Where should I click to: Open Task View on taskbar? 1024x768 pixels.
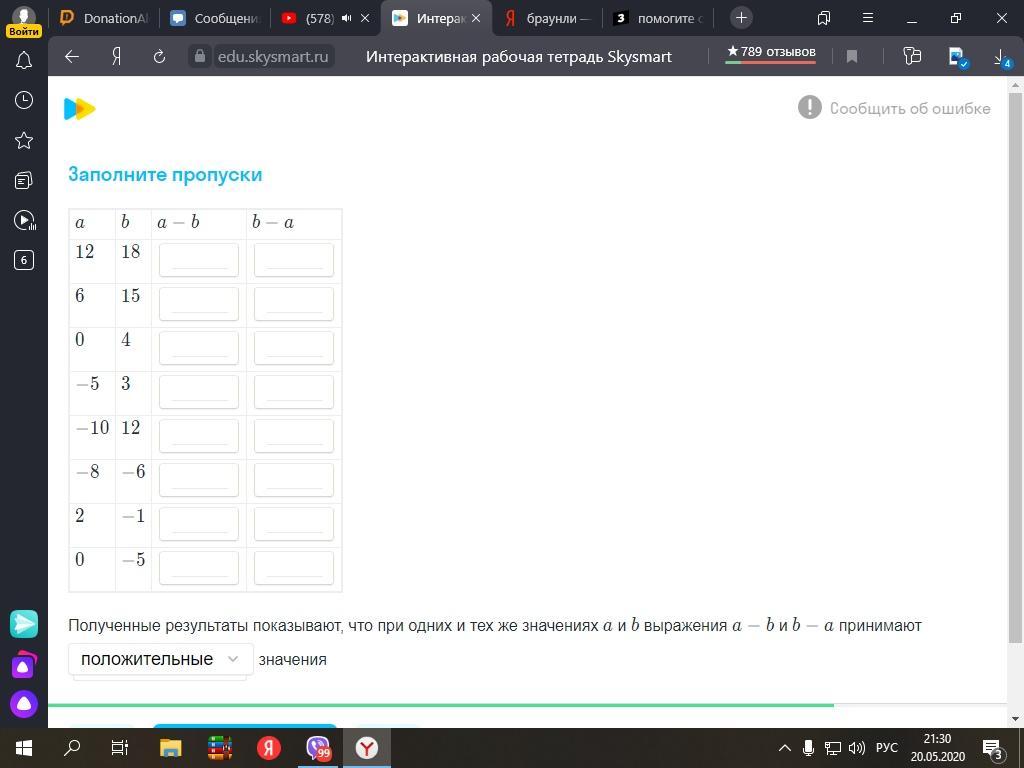120,748
